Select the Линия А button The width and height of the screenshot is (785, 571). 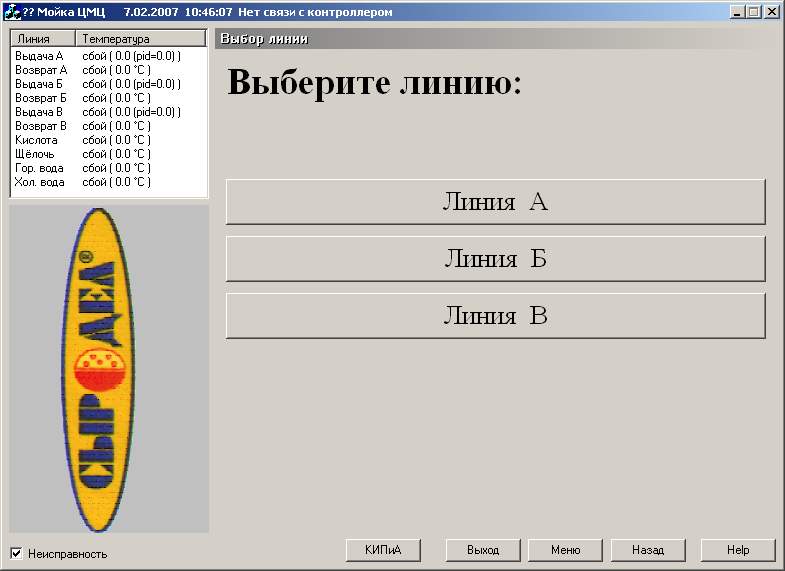[496, 202]
